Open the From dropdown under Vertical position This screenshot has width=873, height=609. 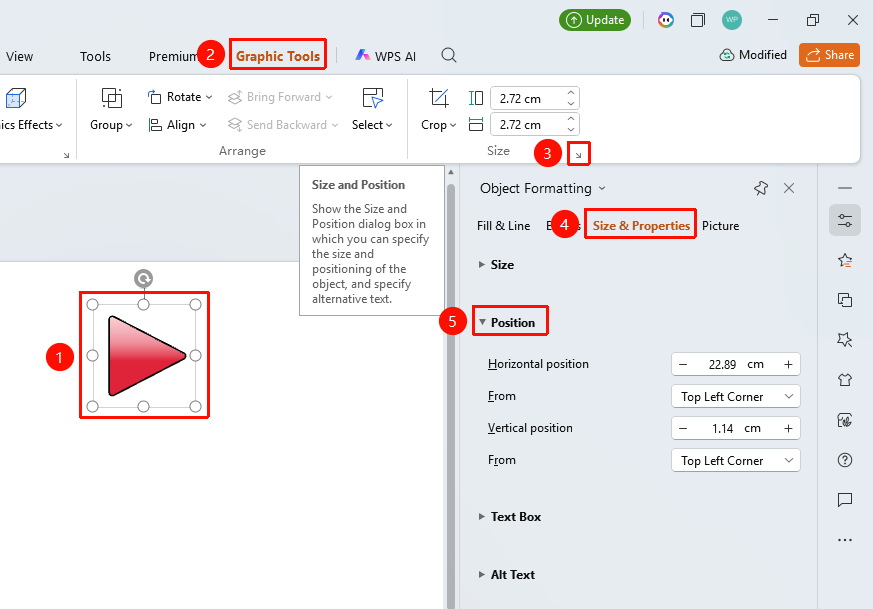point(735,460)
